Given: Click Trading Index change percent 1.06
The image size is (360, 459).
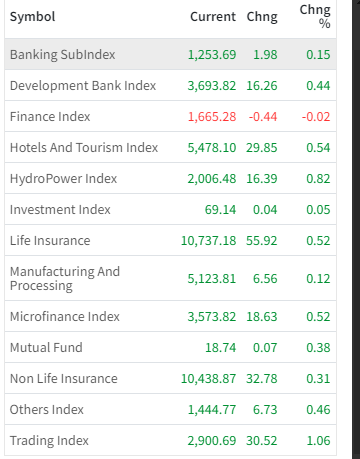Looking at the screenshot, I should (x=318, y=441).
